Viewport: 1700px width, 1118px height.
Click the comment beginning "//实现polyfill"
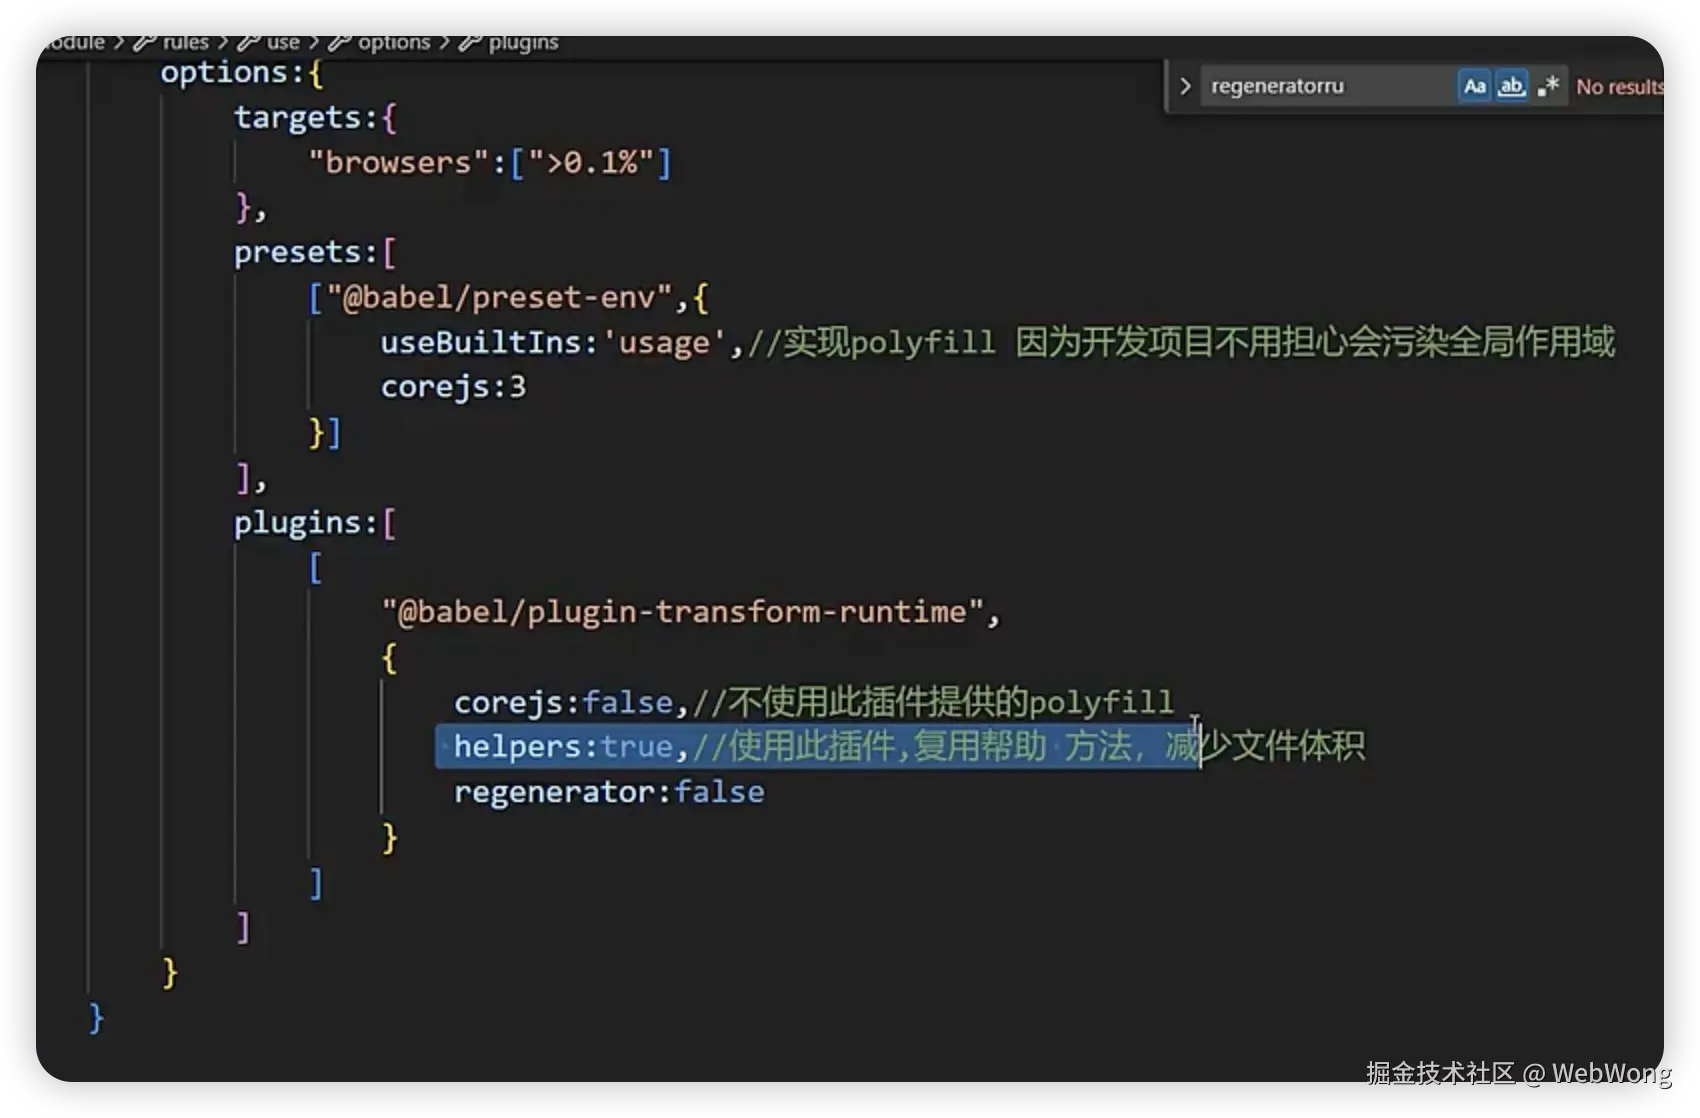1181,342
